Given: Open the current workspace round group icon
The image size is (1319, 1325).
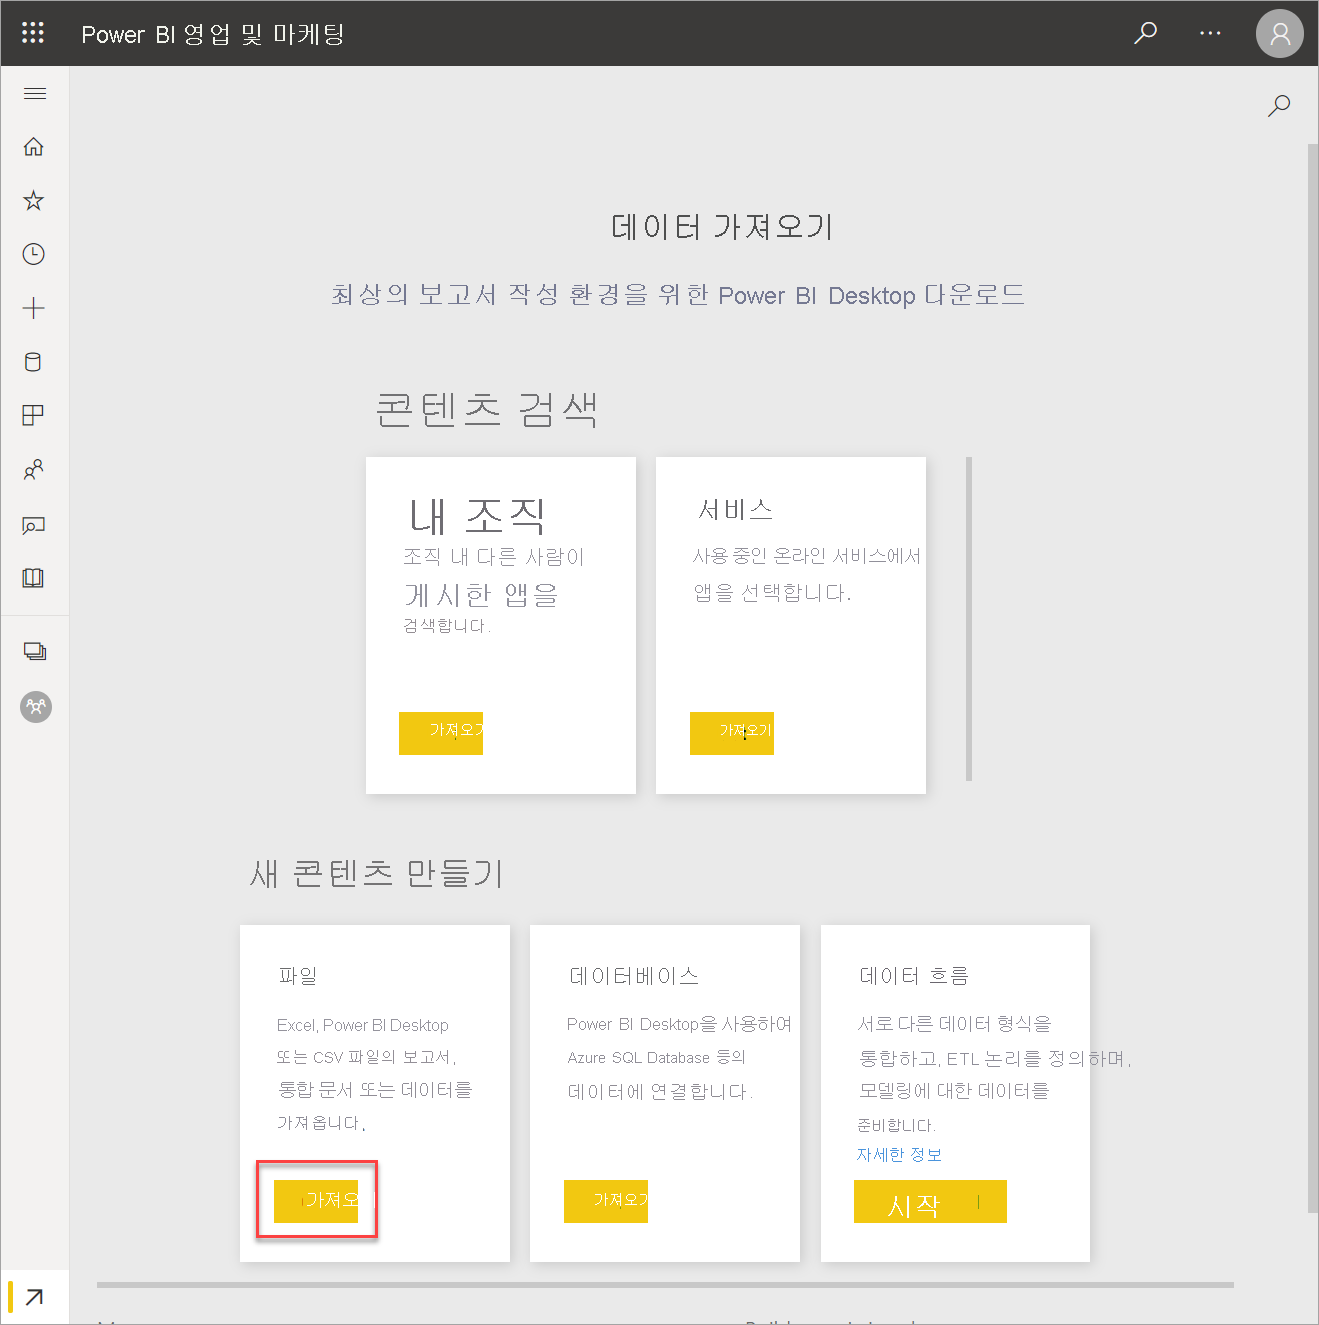Looking at the screenshot, I should 36,707.
